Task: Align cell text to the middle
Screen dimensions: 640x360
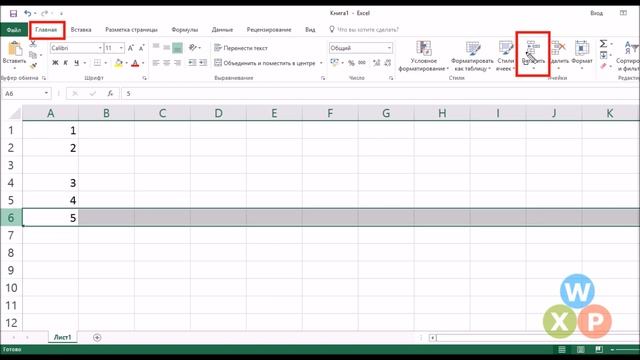Action: [x=167, y=47]
